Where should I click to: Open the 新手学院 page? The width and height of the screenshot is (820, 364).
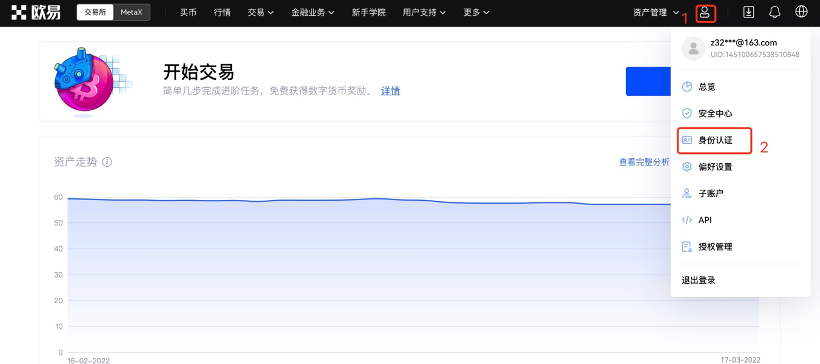point(369,13)
